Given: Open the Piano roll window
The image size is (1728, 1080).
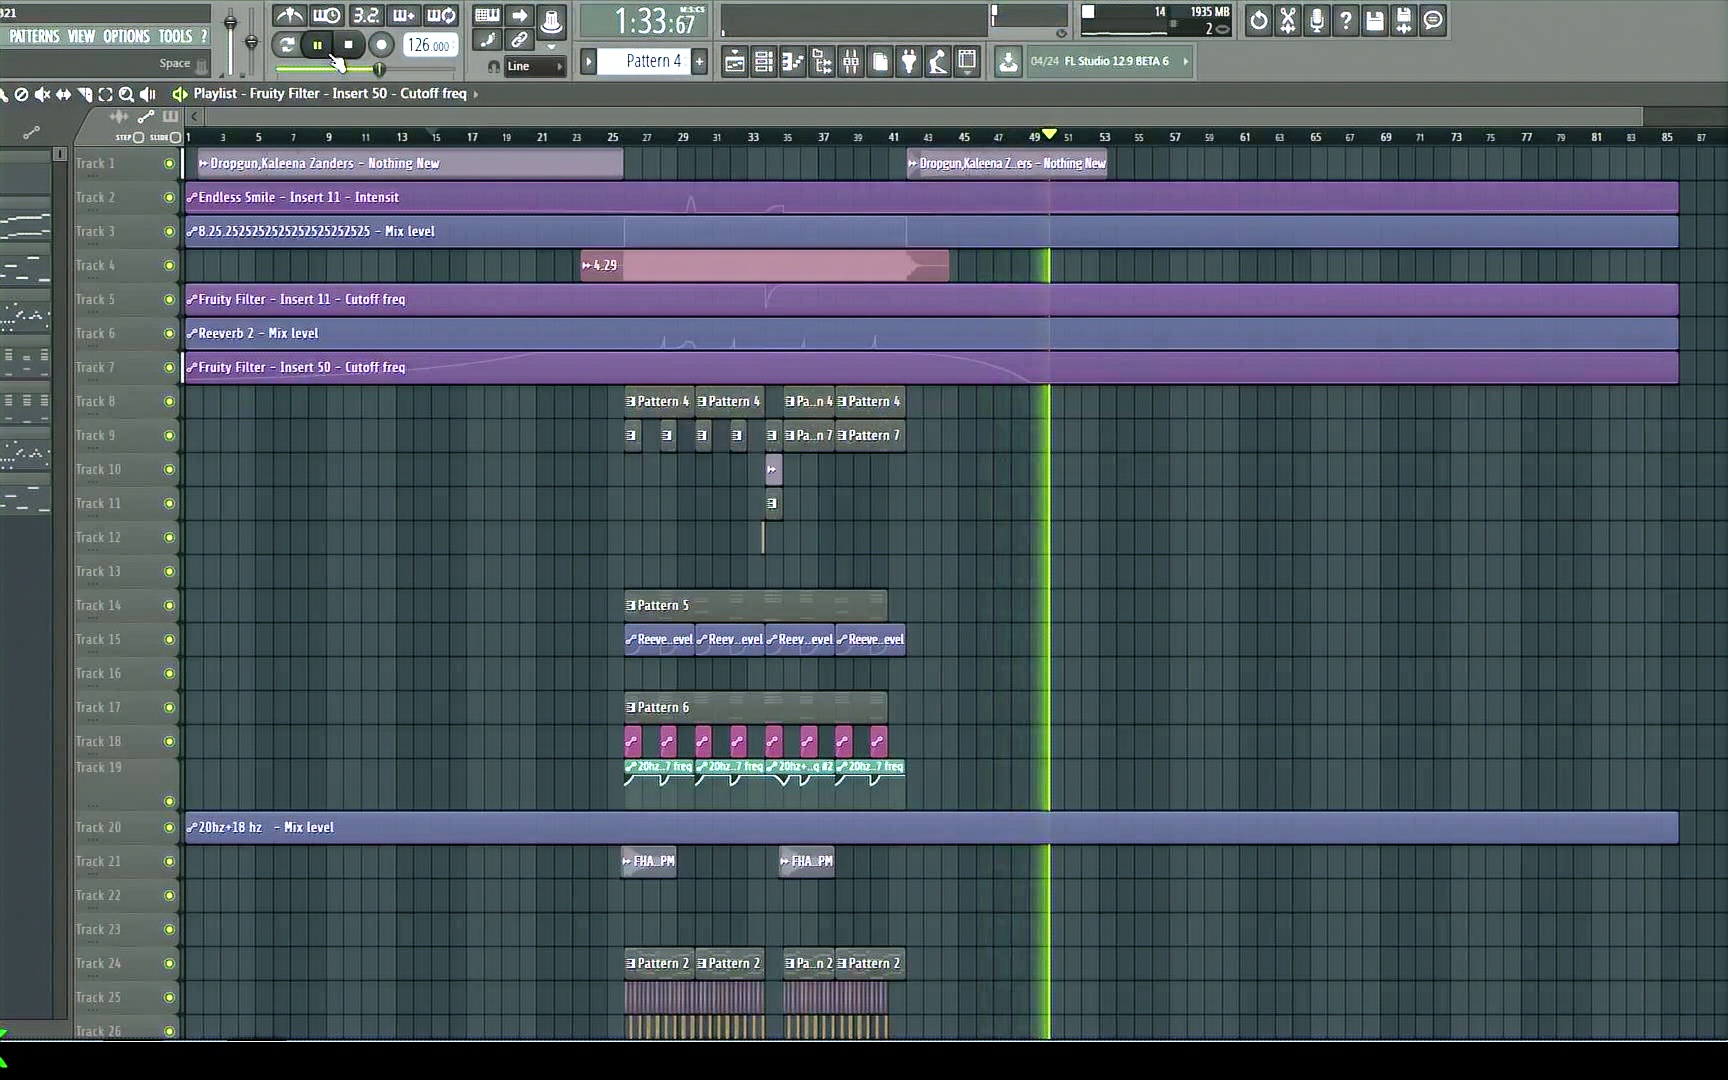Looking at the screenshot, I should [792, 62].
